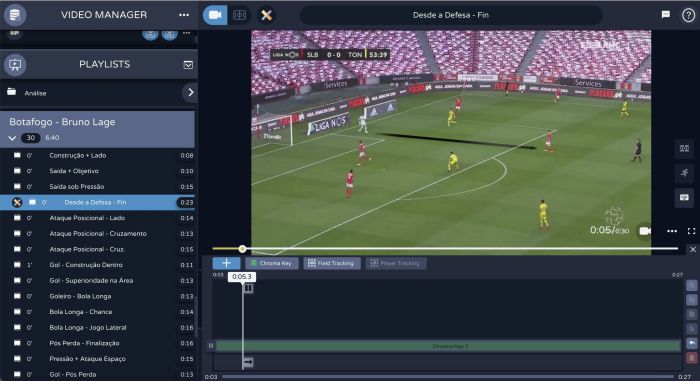Select the running player icon on right sidebar
This screenshot has width=700, height=381.
point(684,173)
